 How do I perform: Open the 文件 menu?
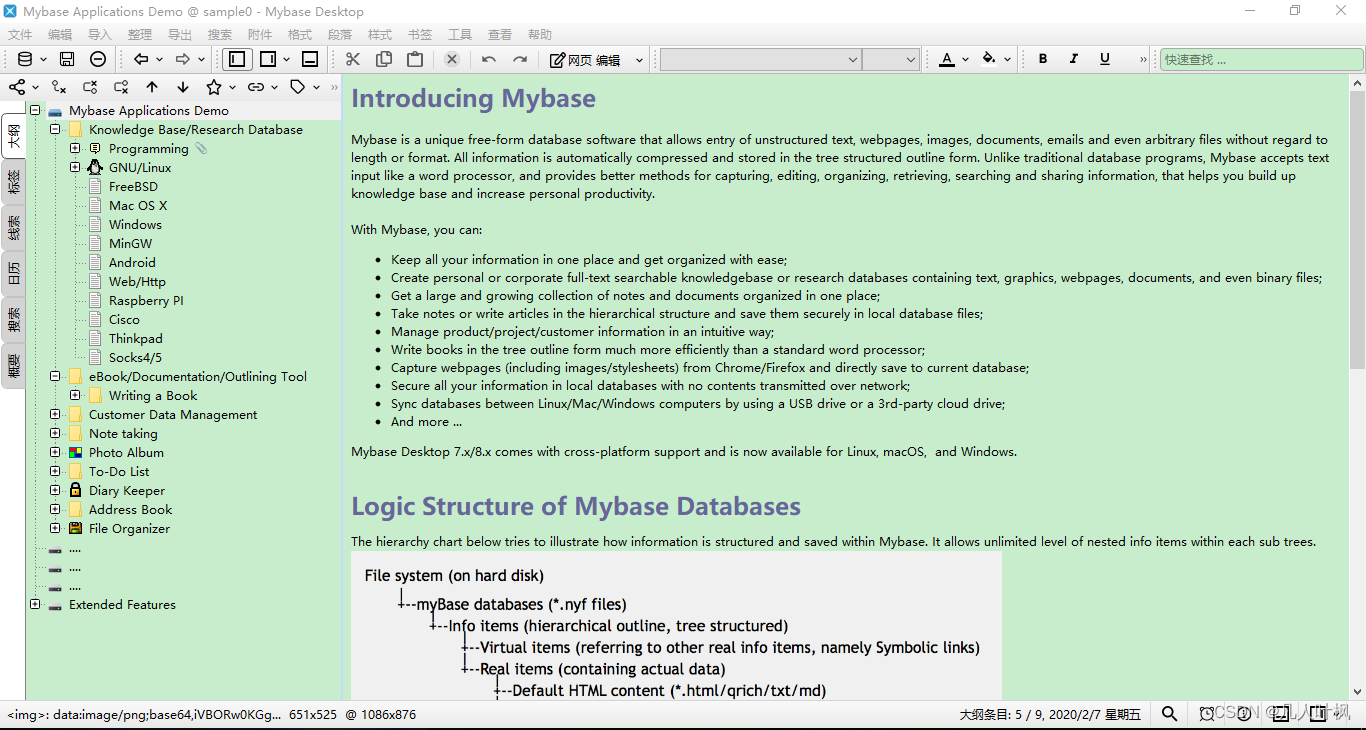(x=20, y=34)
